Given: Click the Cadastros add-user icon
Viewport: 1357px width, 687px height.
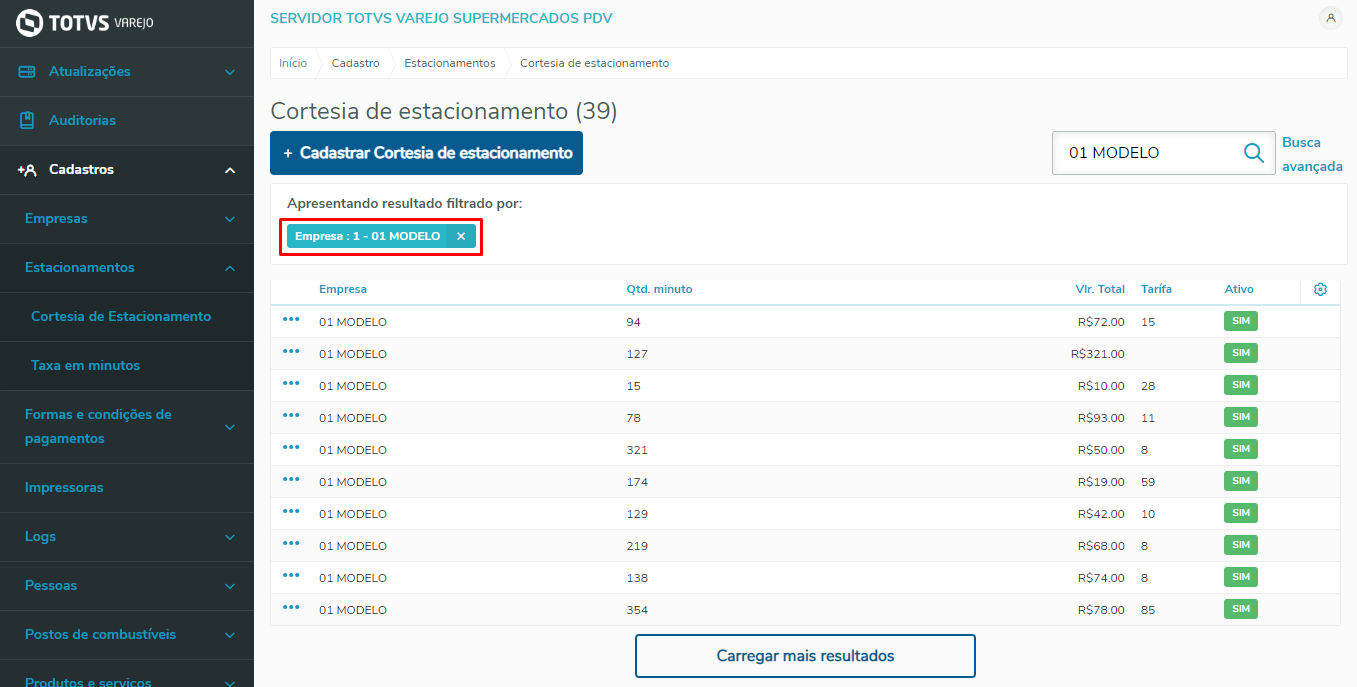Looking at the screenshot, I should pos(27,170).
